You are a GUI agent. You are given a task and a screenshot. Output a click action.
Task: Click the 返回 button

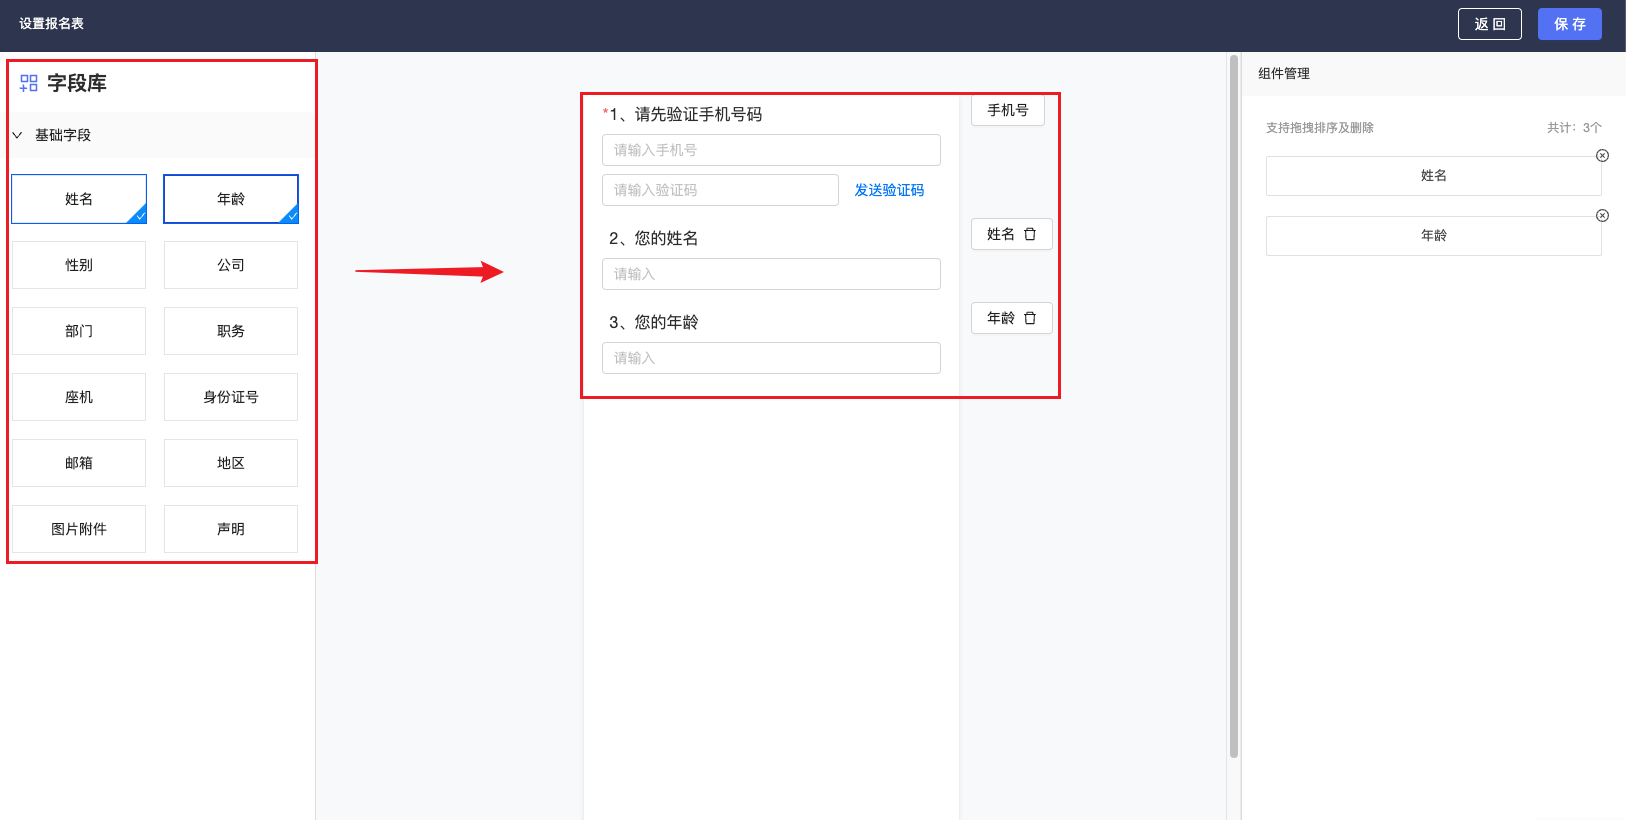pos(1489,24)
